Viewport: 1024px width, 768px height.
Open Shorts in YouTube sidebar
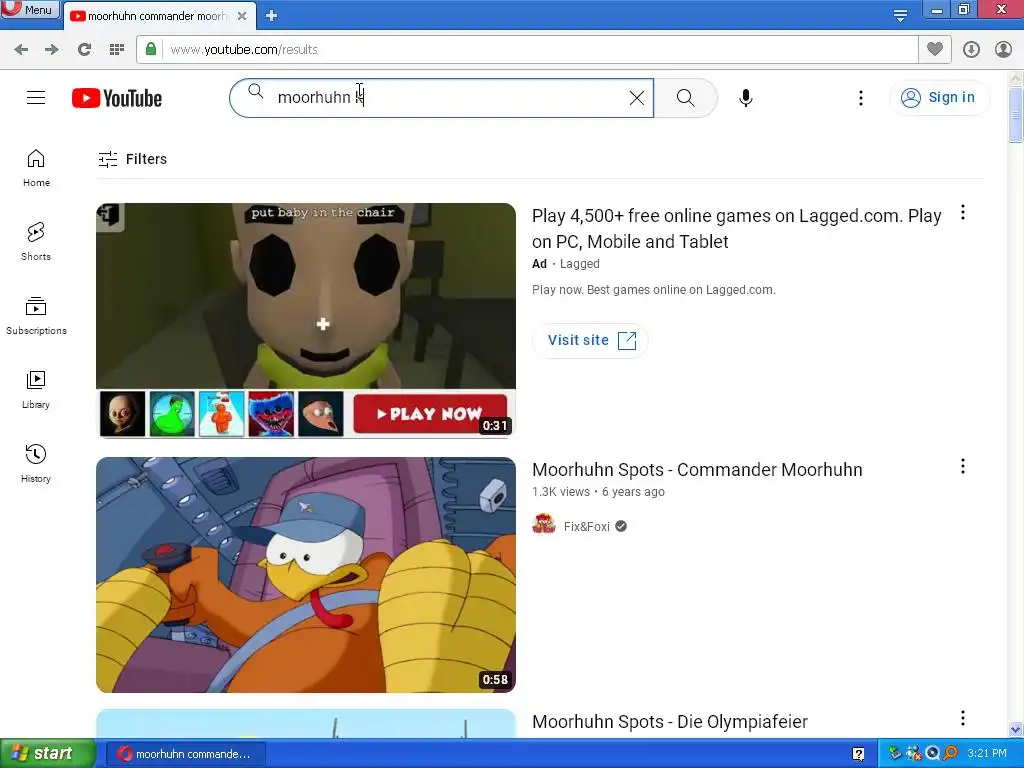(36, 242)
